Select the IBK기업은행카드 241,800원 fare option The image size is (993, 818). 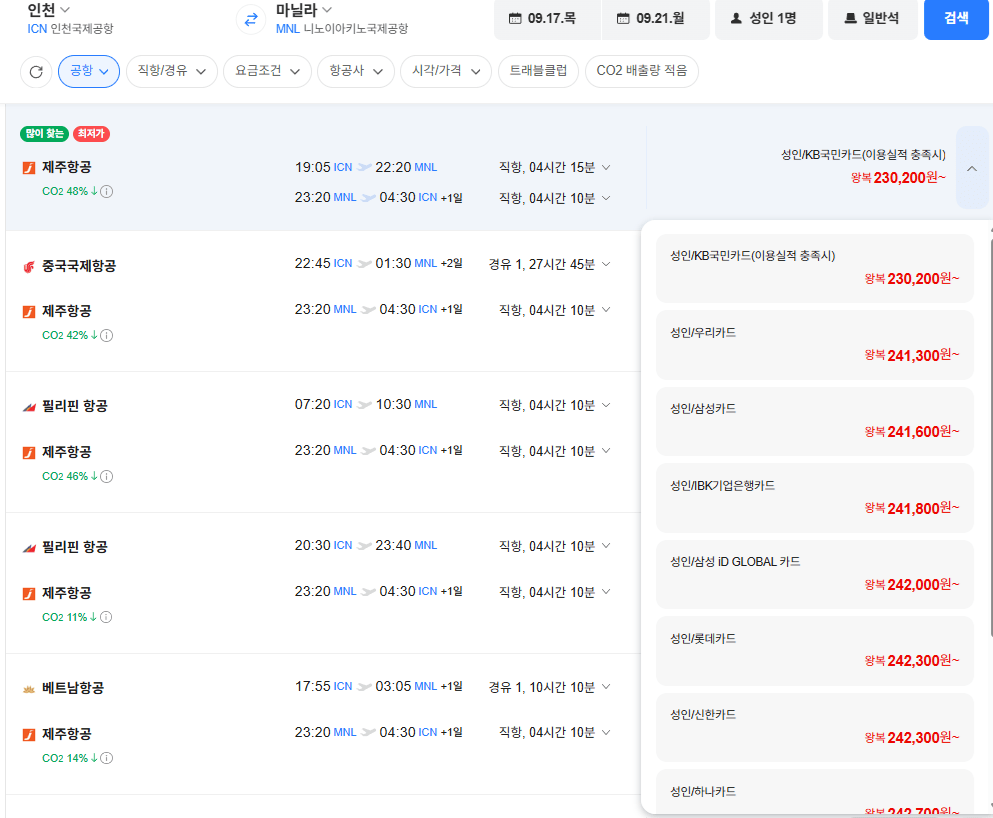point(814,498)
